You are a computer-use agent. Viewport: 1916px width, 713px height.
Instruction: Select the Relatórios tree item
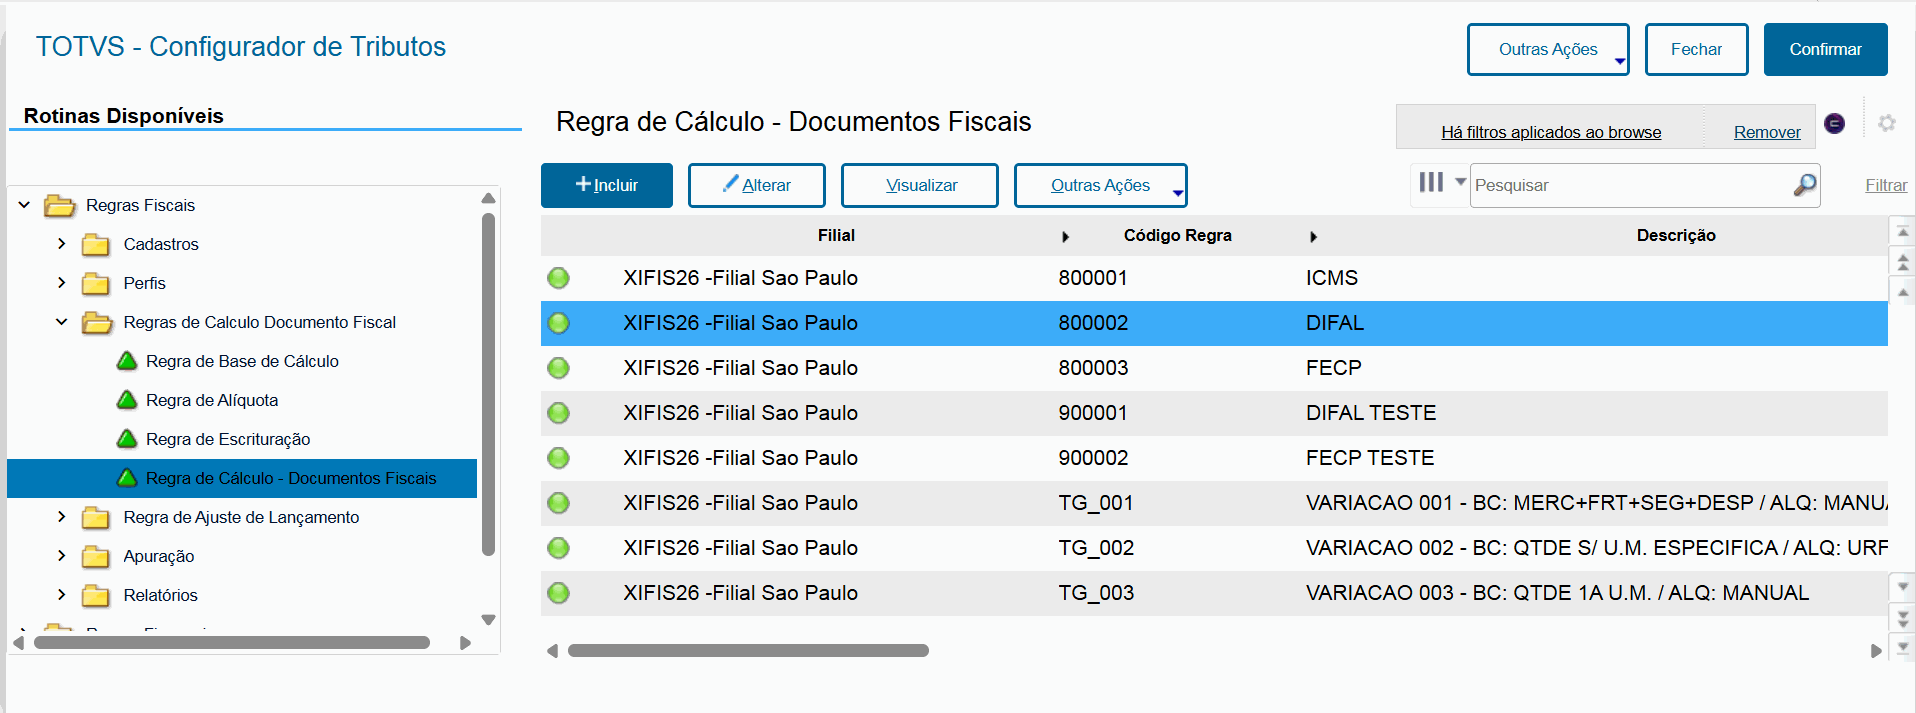160,595
